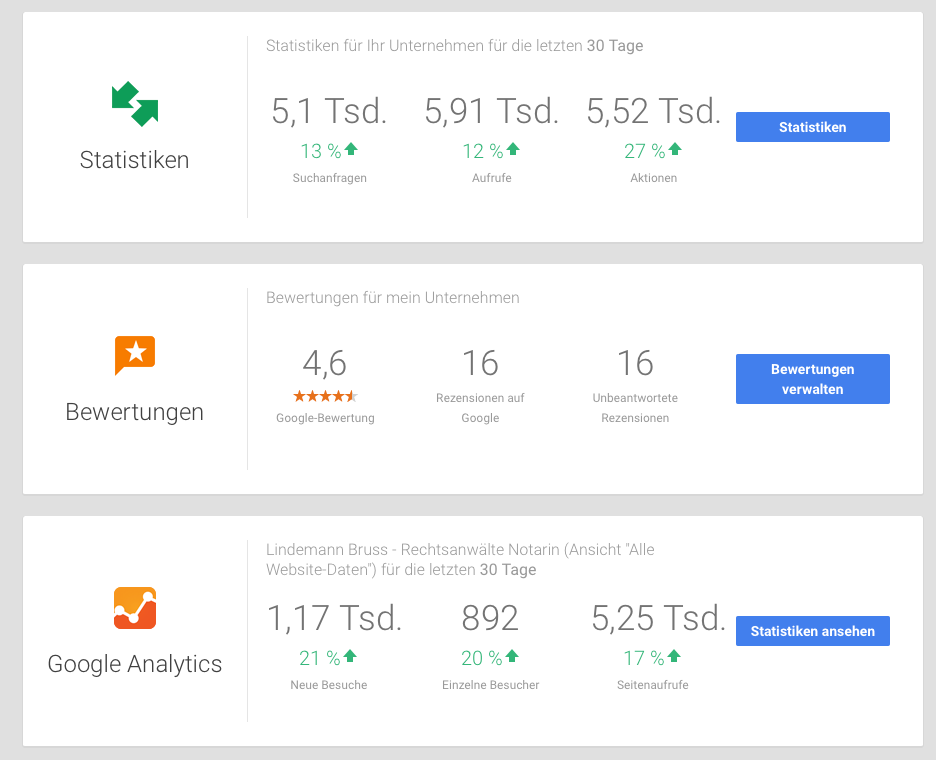Click the green arrow beside 13 % Suchanfragen
Viewport: 936px width, 760px height.
(x=351, y=150)
